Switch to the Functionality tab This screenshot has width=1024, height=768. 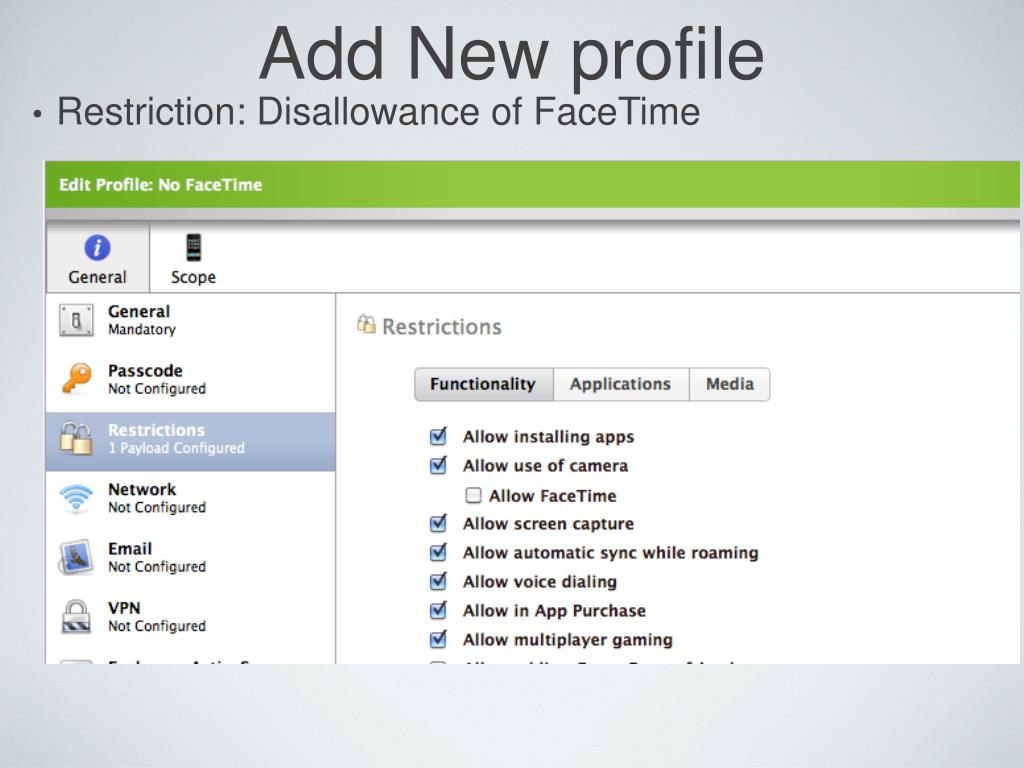(x=484, y=384)
